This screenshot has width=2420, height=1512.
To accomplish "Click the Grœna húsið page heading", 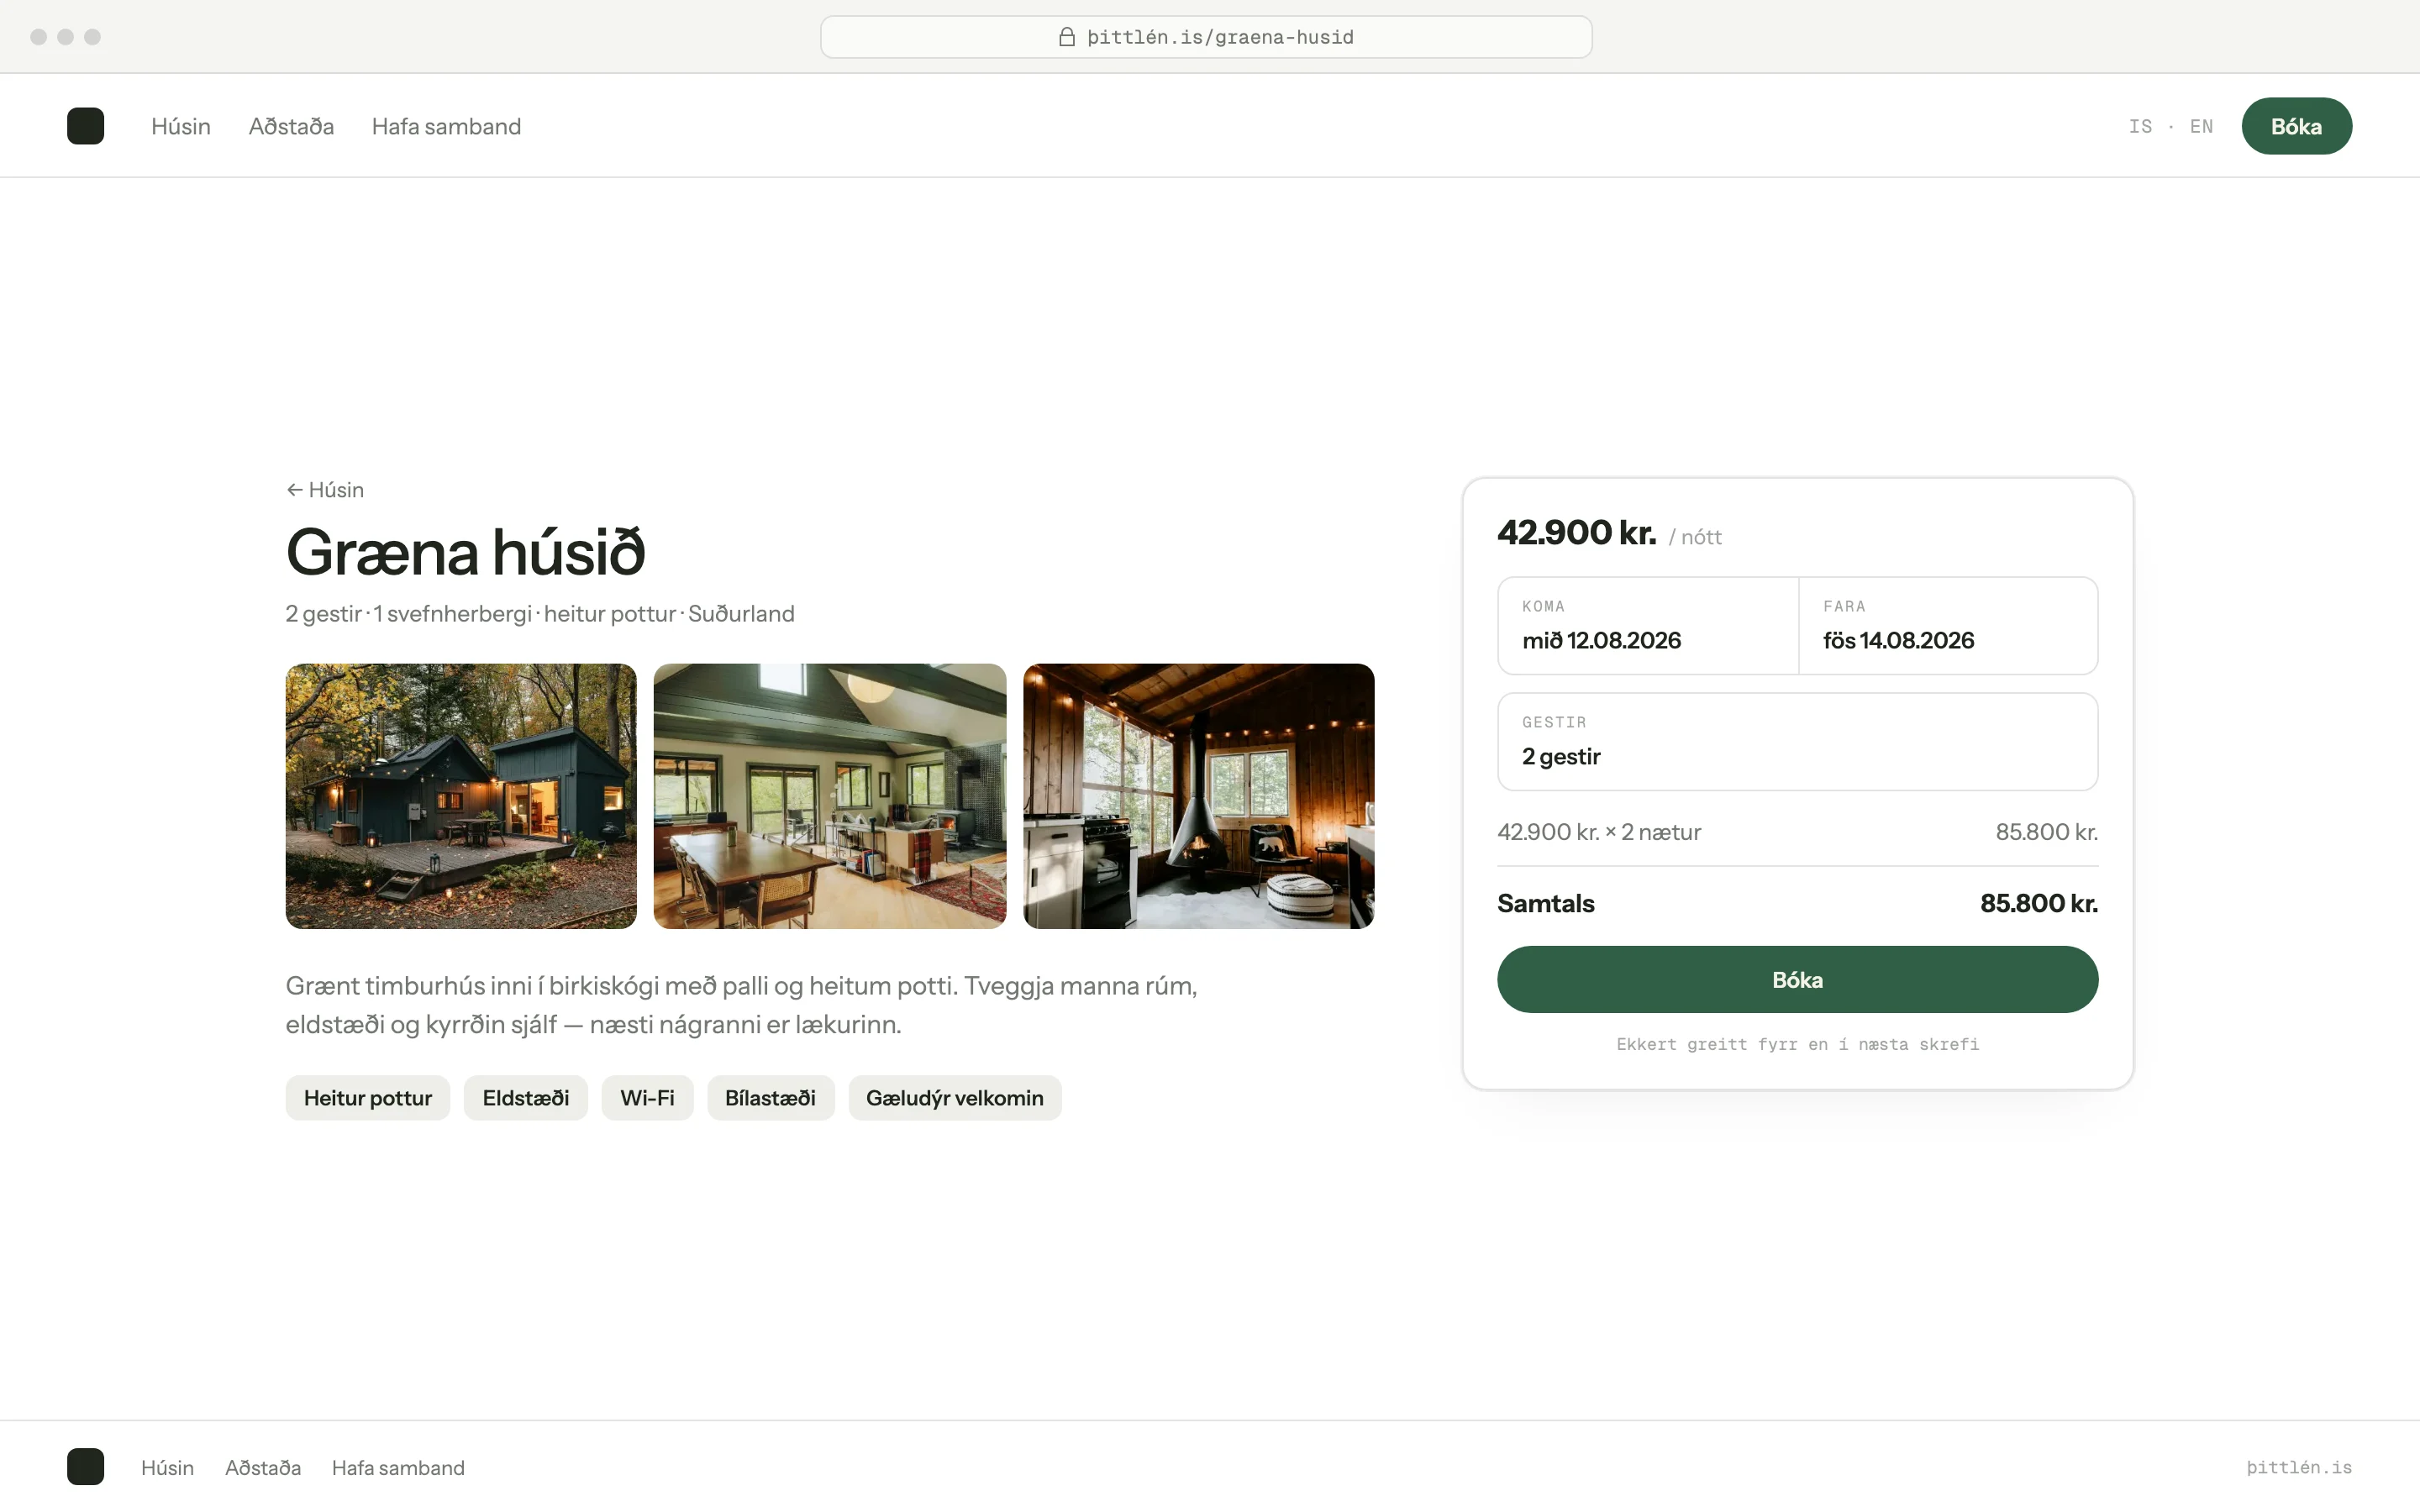I will (466, 552).
